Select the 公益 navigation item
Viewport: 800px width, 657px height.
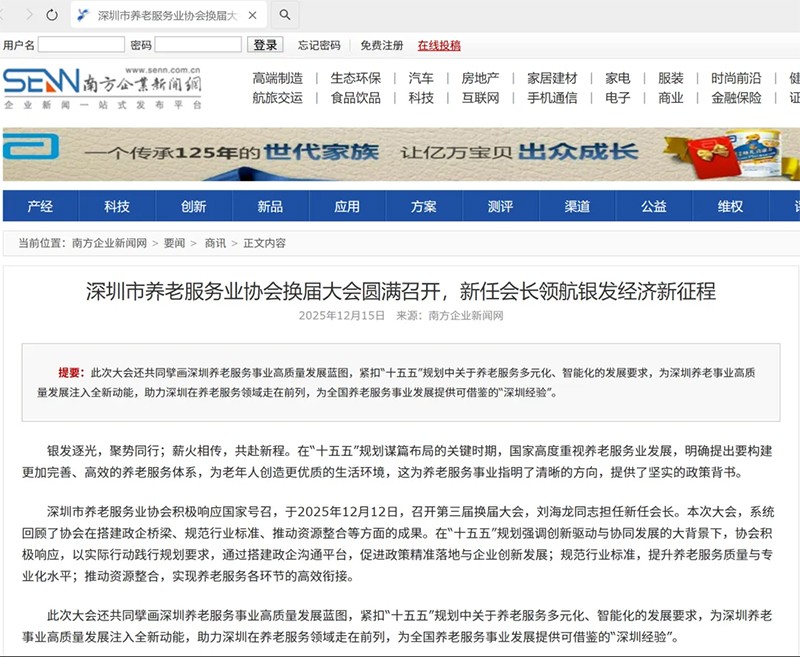pyautogui.click(x=654, y=206)
